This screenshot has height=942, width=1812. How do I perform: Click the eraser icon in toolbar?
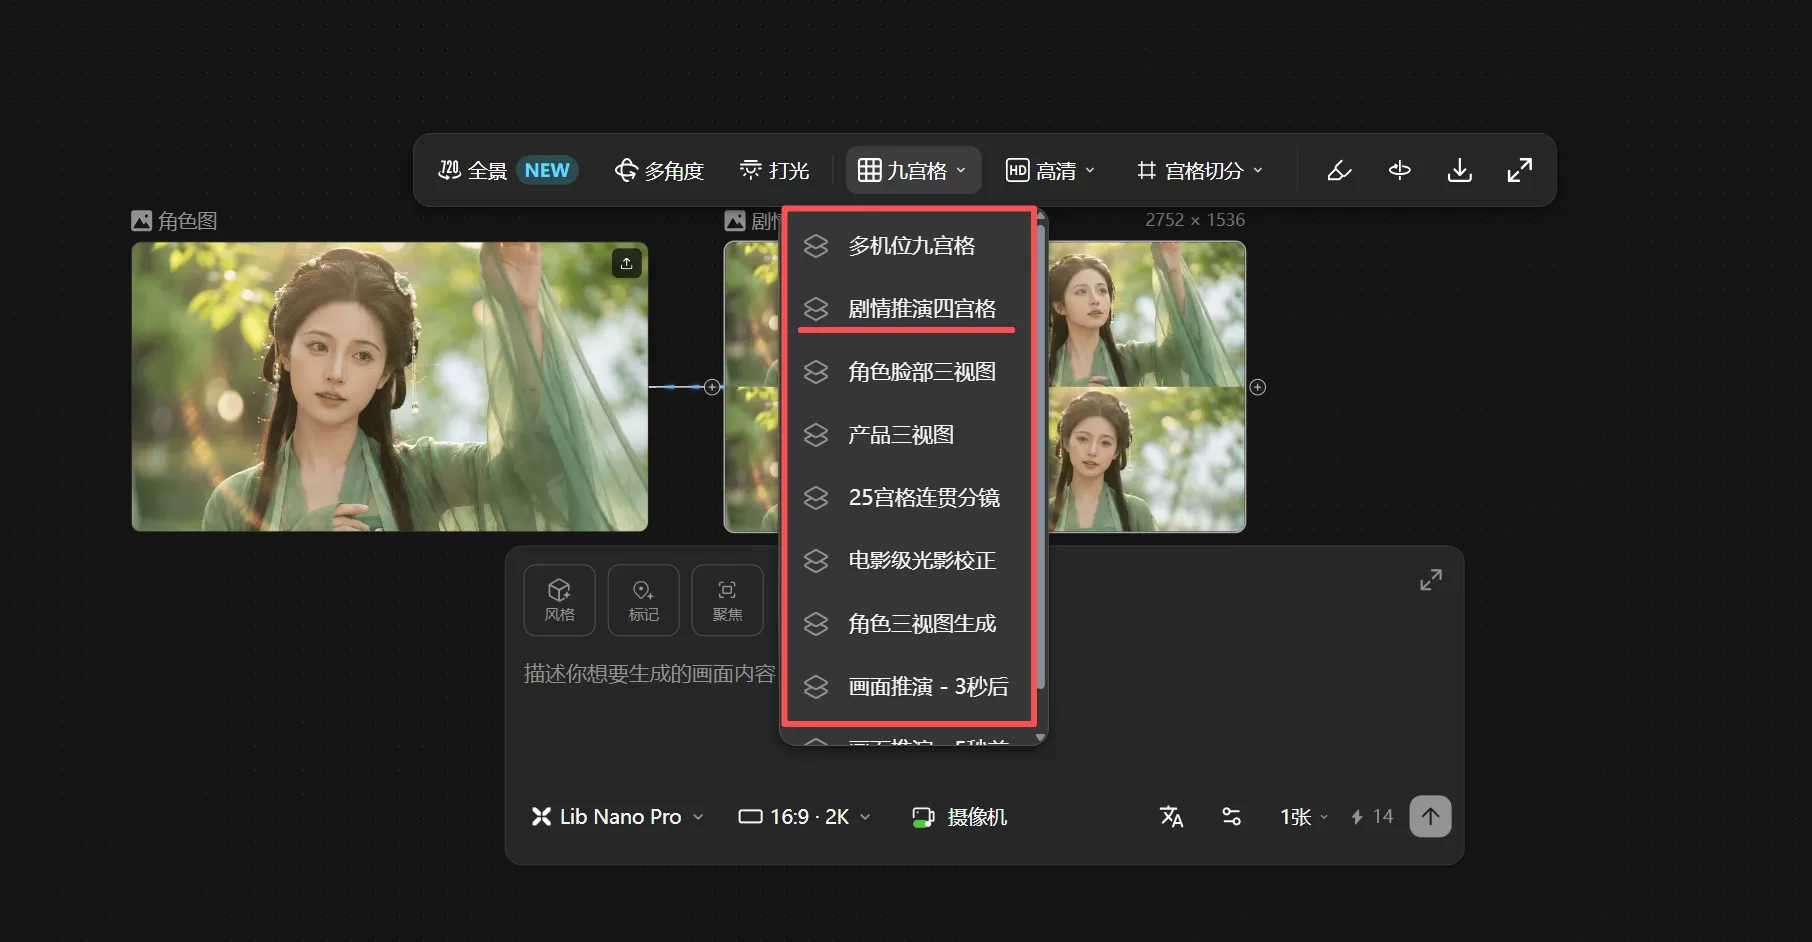click(1339, 171)
